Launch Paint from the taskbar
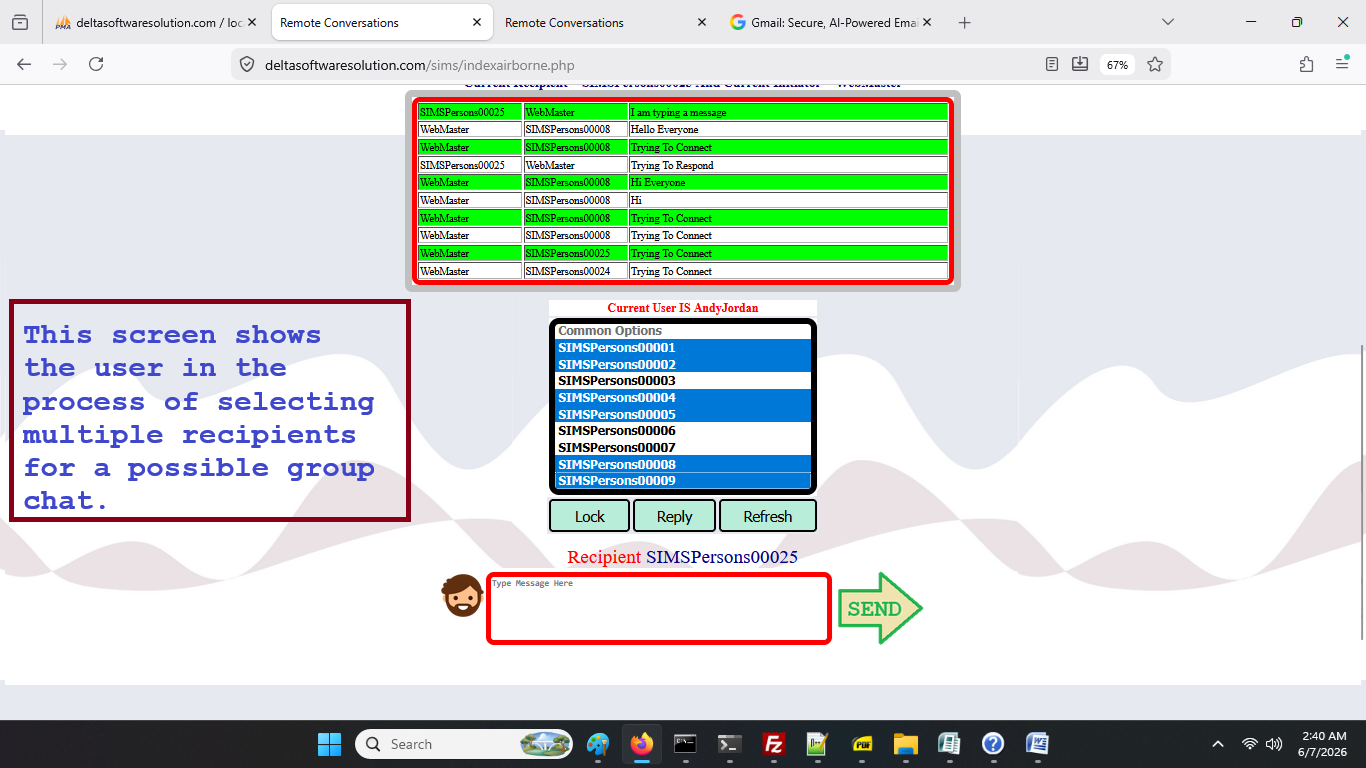 click(598, 744)
